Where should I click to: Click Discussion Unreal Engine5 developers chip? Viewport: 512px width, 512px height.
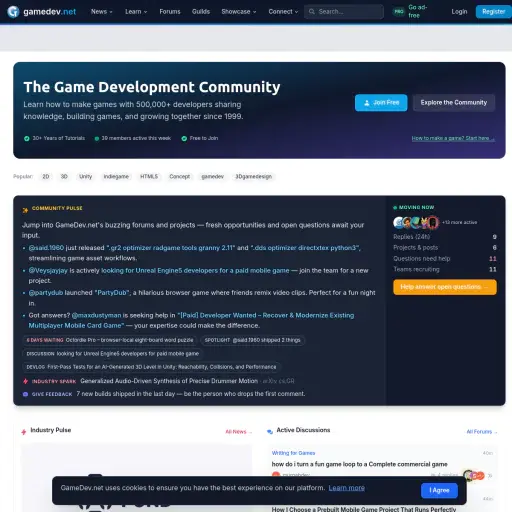[x=113, y=354]
